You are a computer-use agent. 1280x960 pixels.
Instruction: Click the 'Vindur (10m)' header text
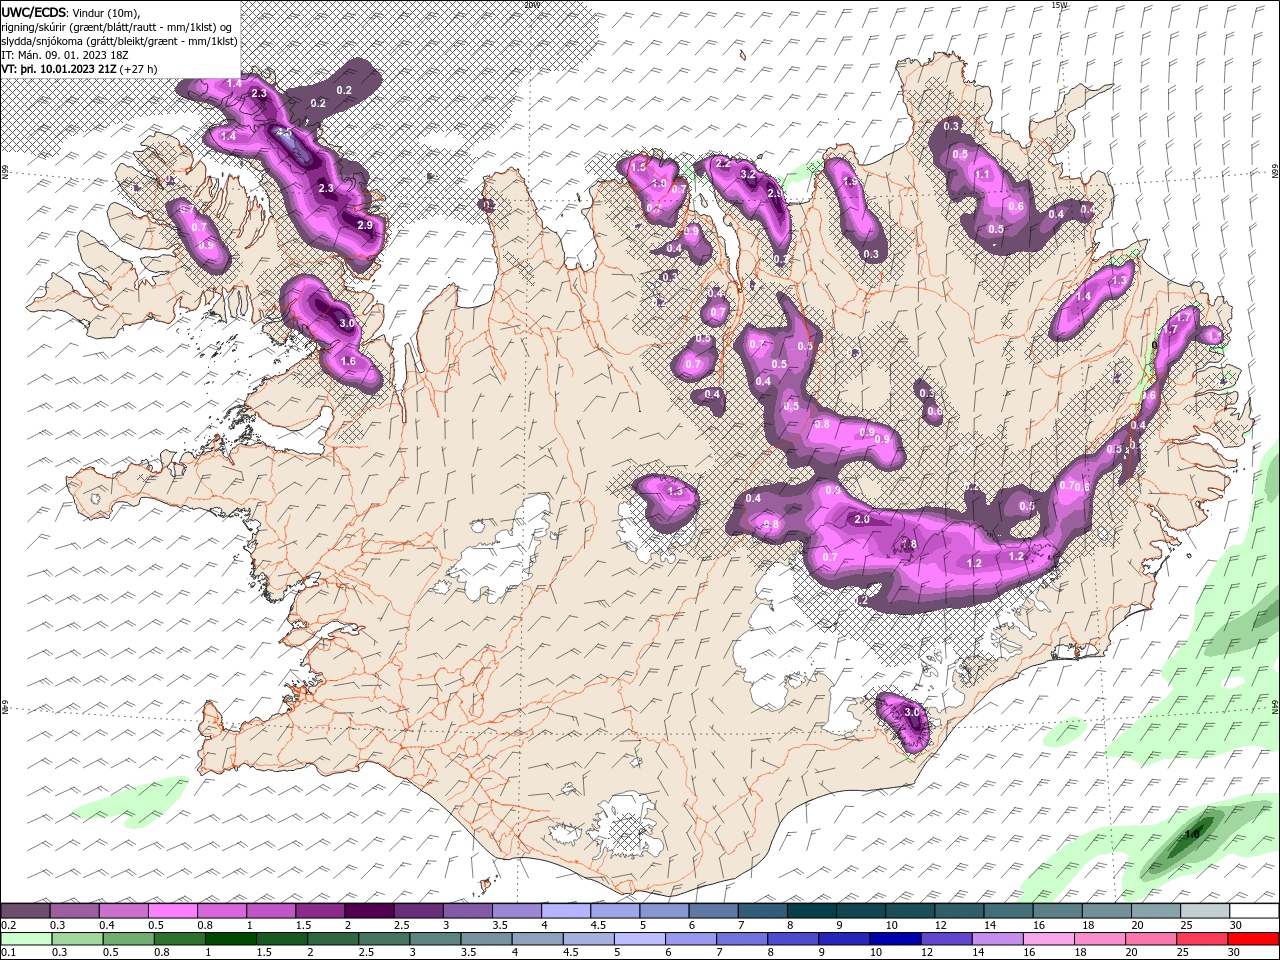coord(106,12)
